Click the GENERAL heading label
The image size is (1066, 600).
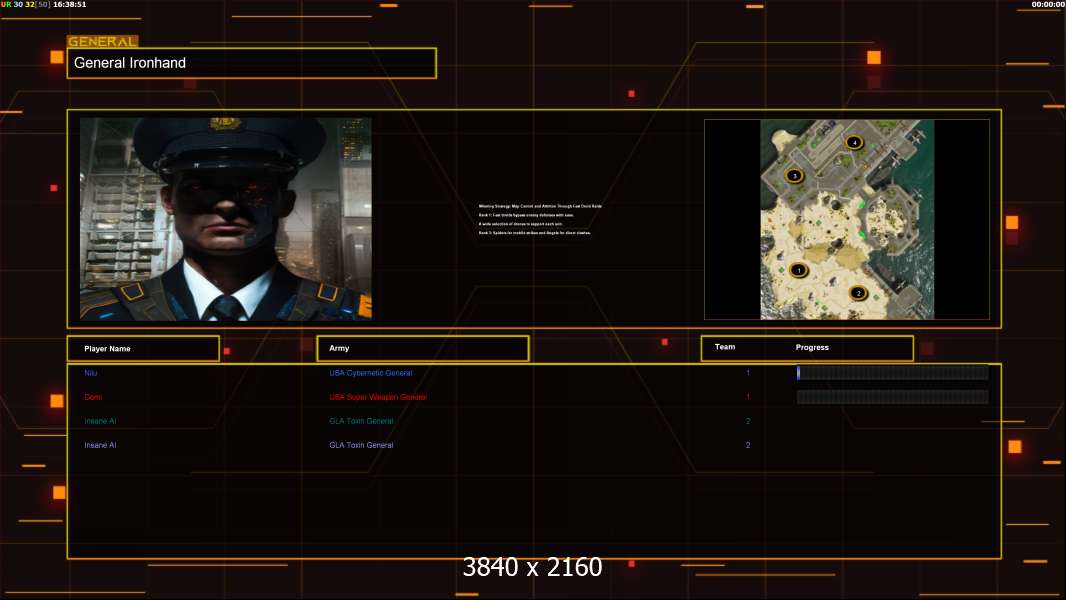(103, 41)
